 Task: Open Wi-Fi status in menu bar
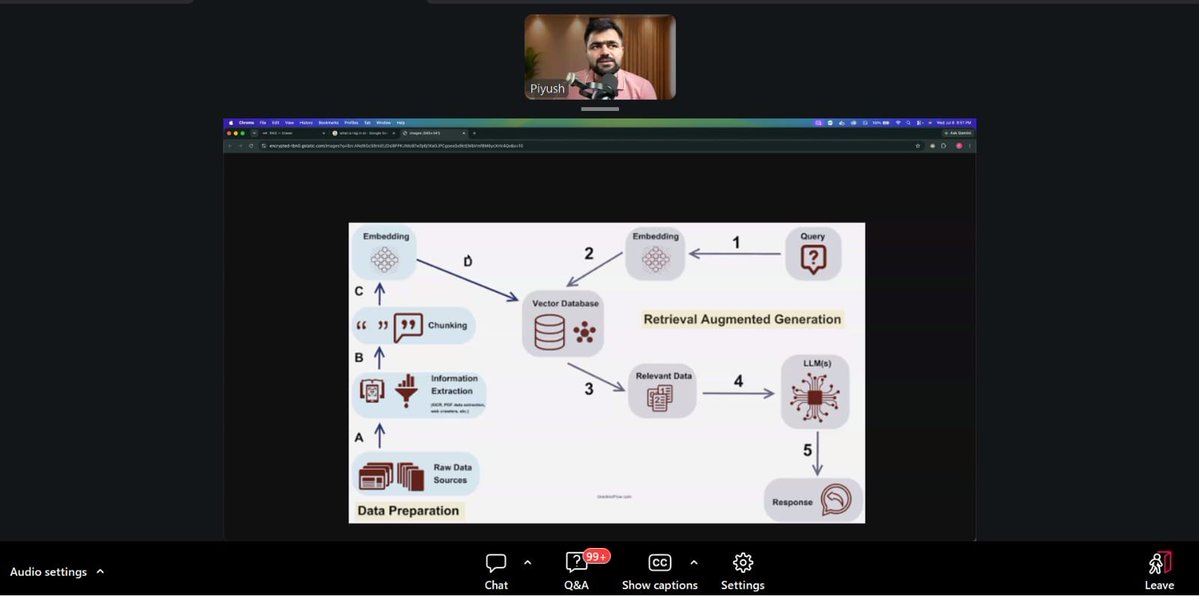point(898,122)
